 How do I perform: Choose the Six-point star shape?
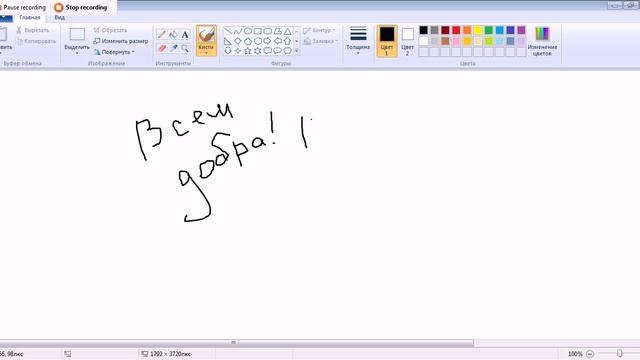[258, 51]
